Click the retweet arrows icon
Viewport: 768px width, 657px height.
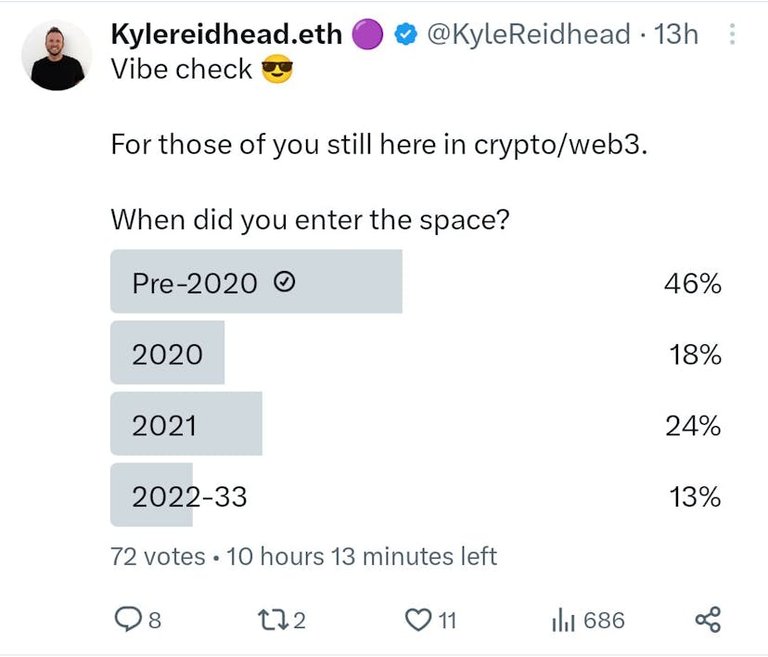pyautogui.click(x=272, y=620)
